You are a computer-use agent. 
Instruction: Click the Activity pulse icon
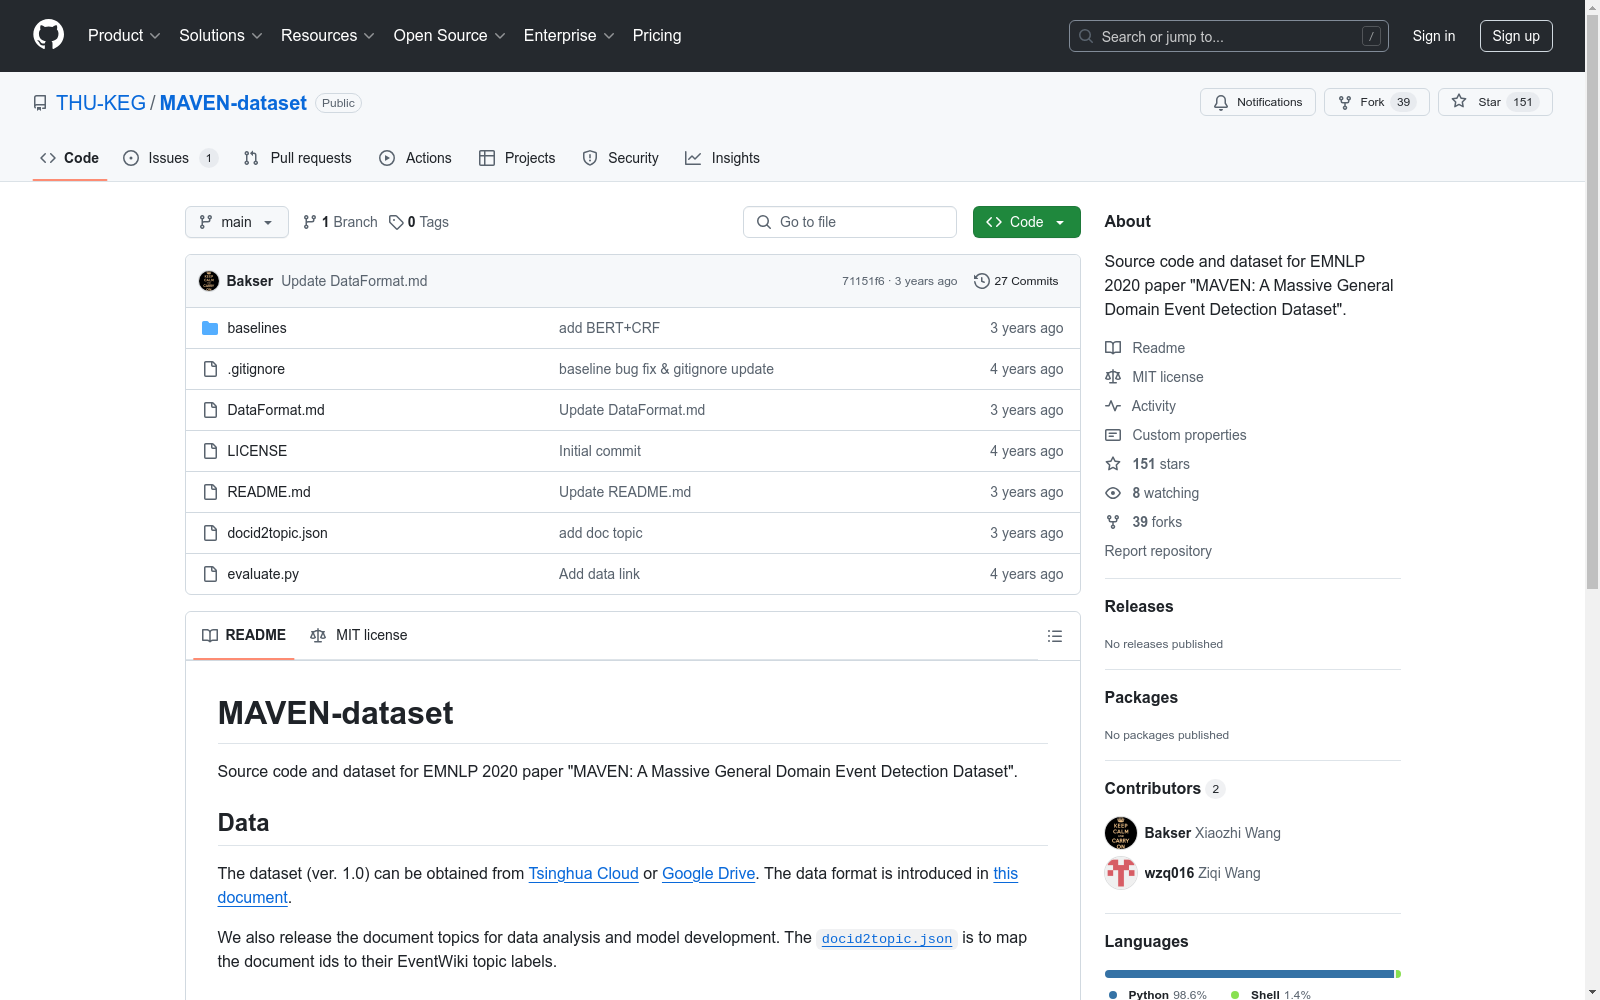click(1113, 406)
